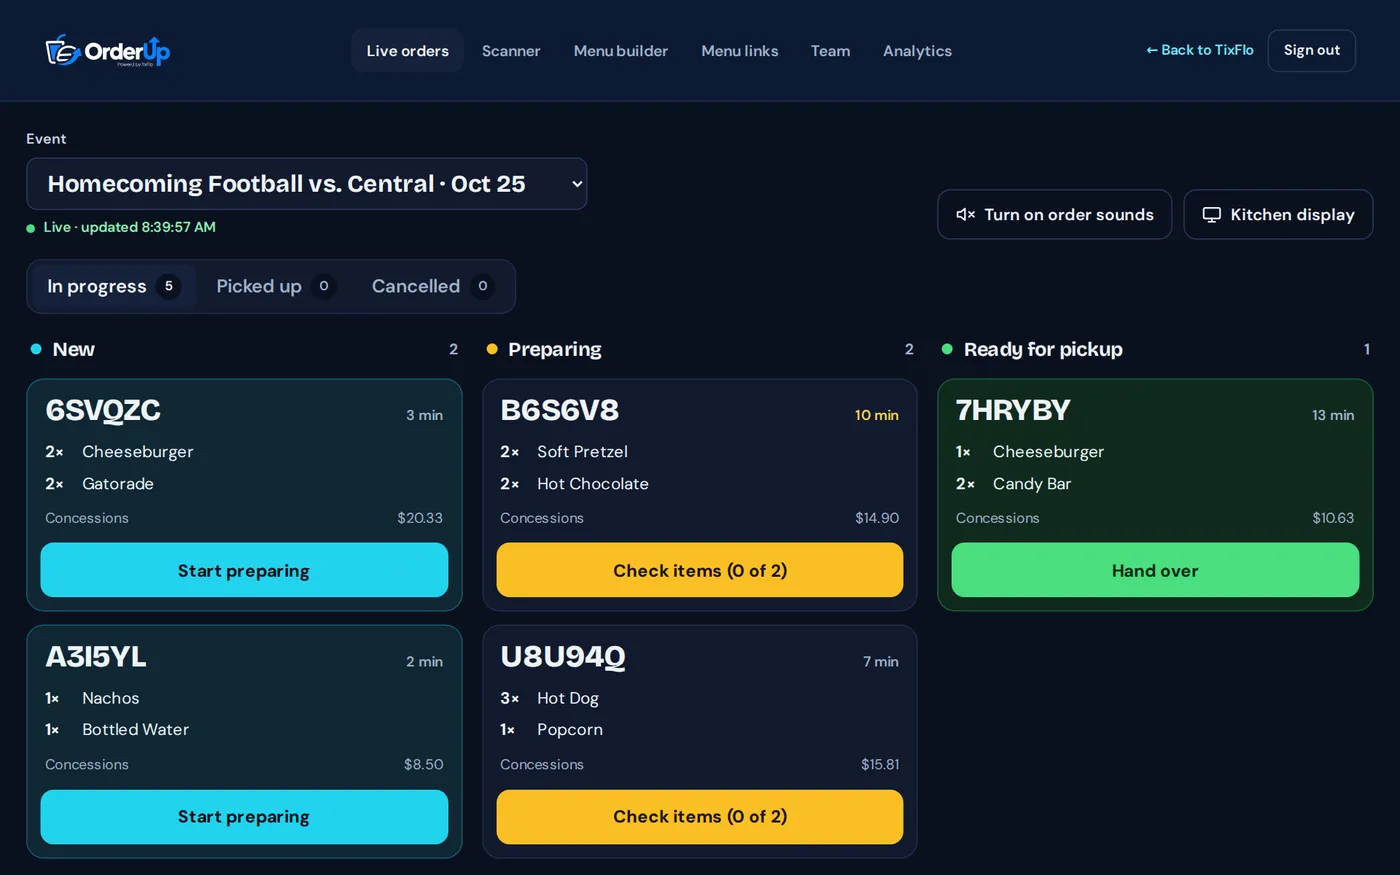Switch to the Picked up tab

tap(275, 287)
